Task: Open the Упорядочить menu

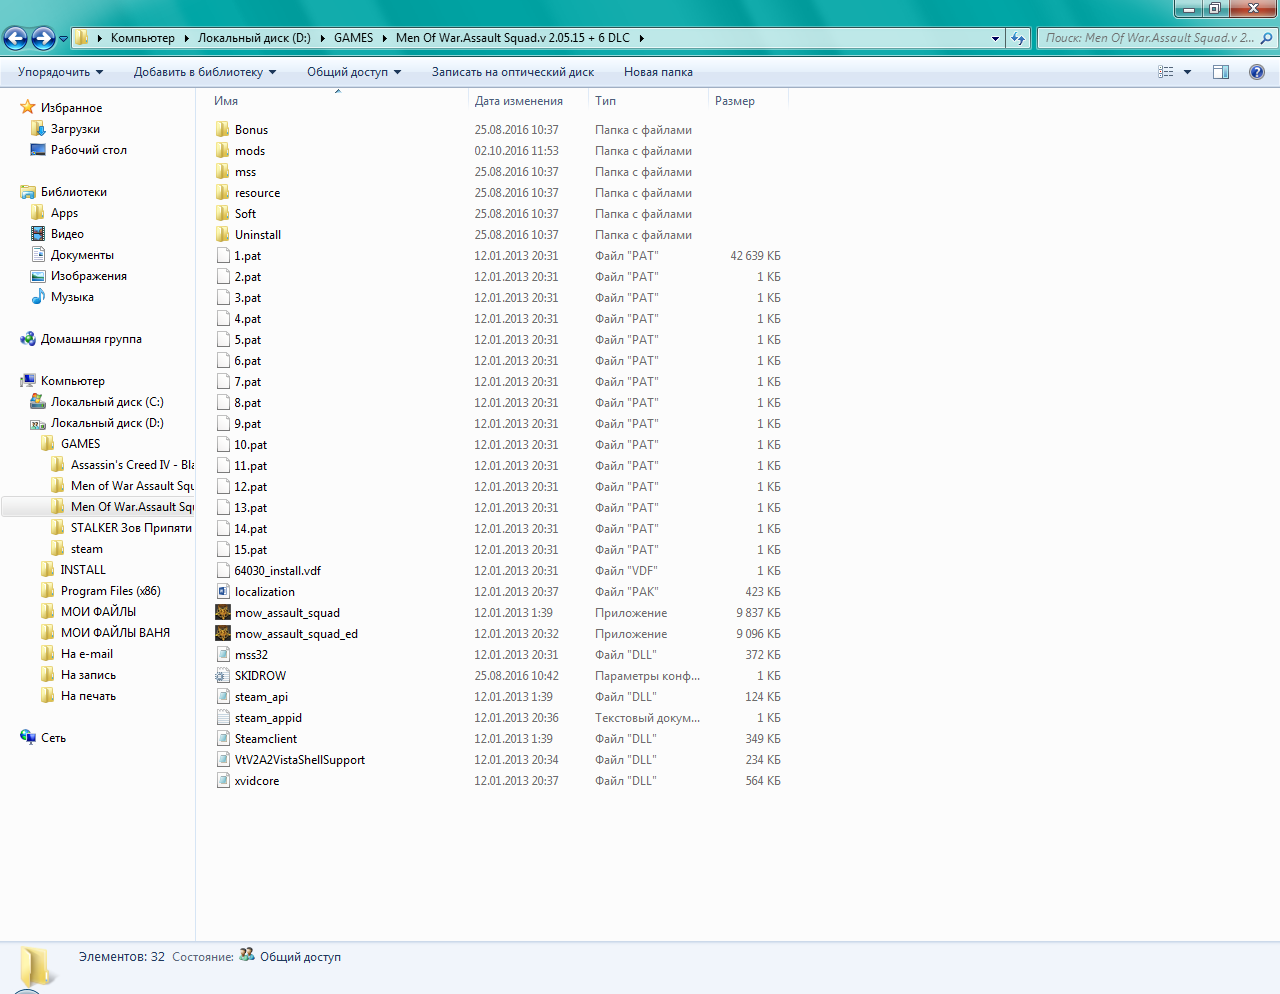Action: 60,72
